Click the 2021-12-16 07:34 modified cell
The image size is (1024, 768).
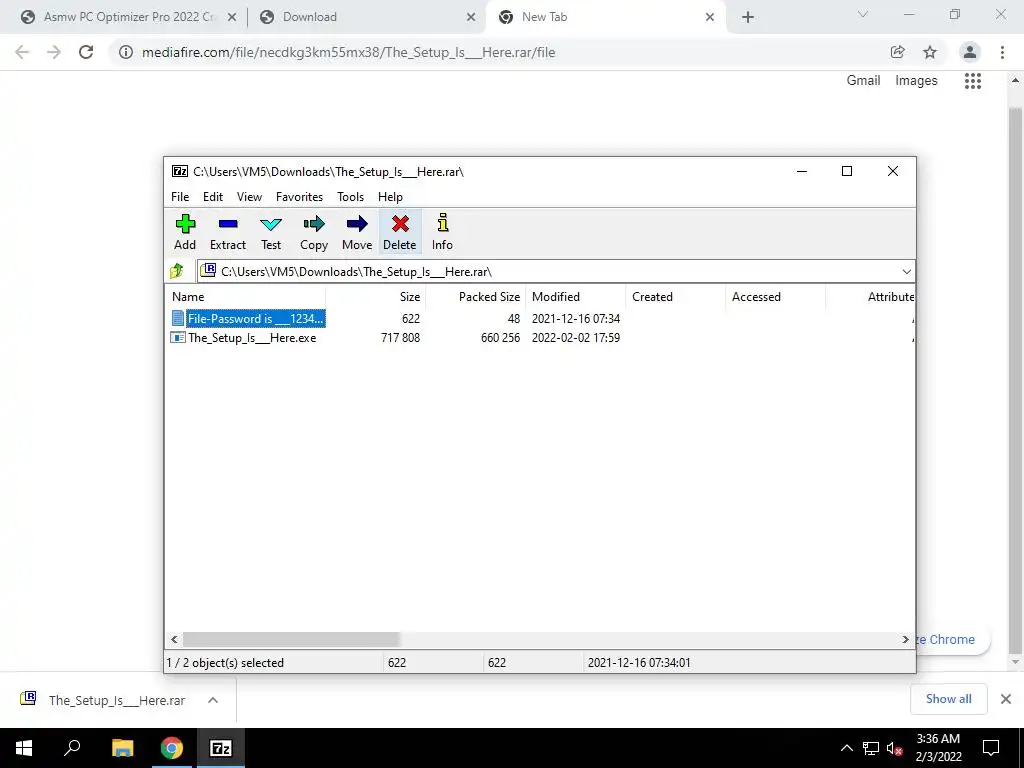[575, 319]
